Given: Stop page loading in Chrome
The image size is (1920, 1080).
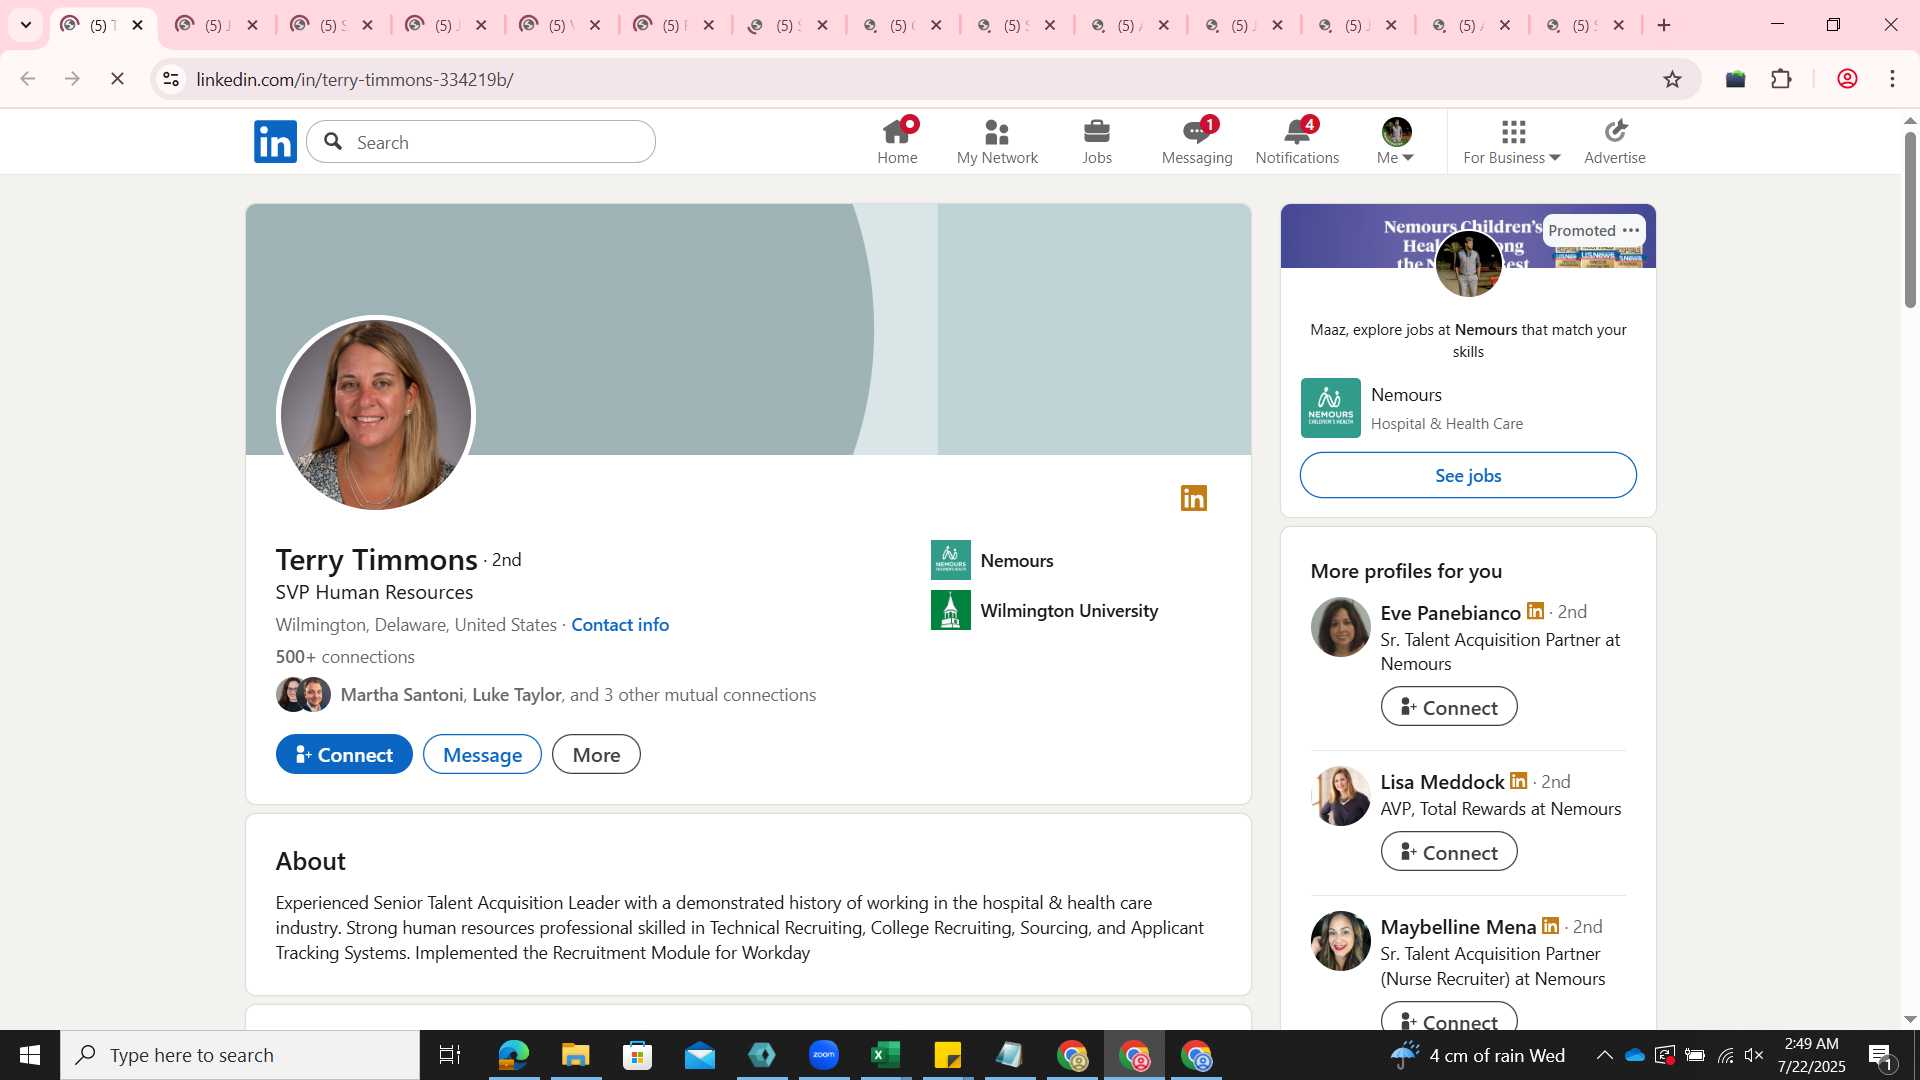Looking at the screenshot, I should tap(117, 79).
